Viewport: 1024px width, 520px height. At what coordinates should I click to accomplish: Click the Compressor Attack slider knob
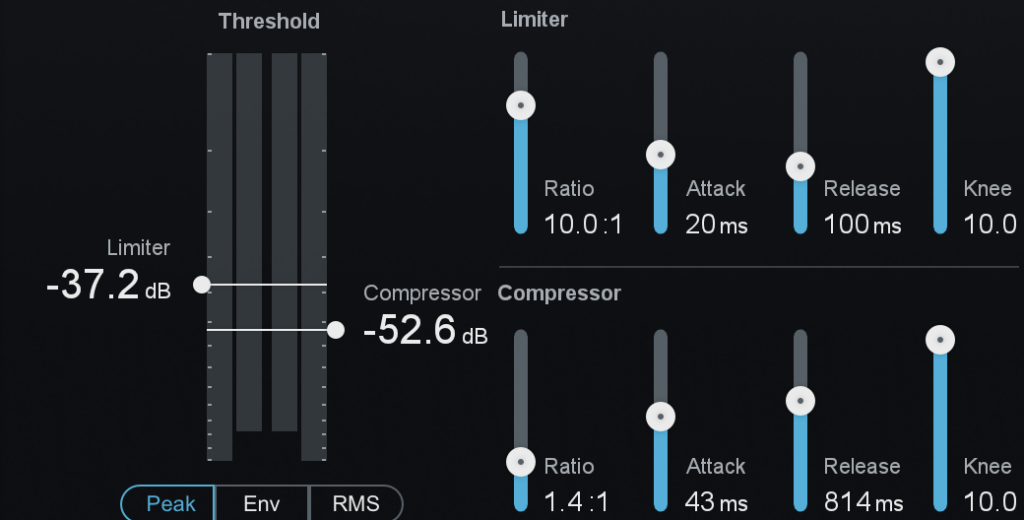click(x=660, y=417)
